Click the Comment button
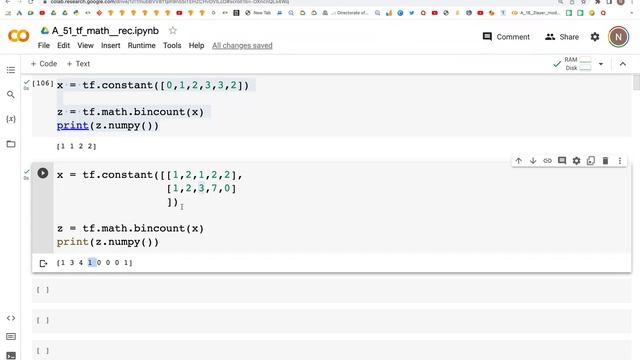Image resolution: width=640 pixels, height=360 pixels. [x=506, y=37]
